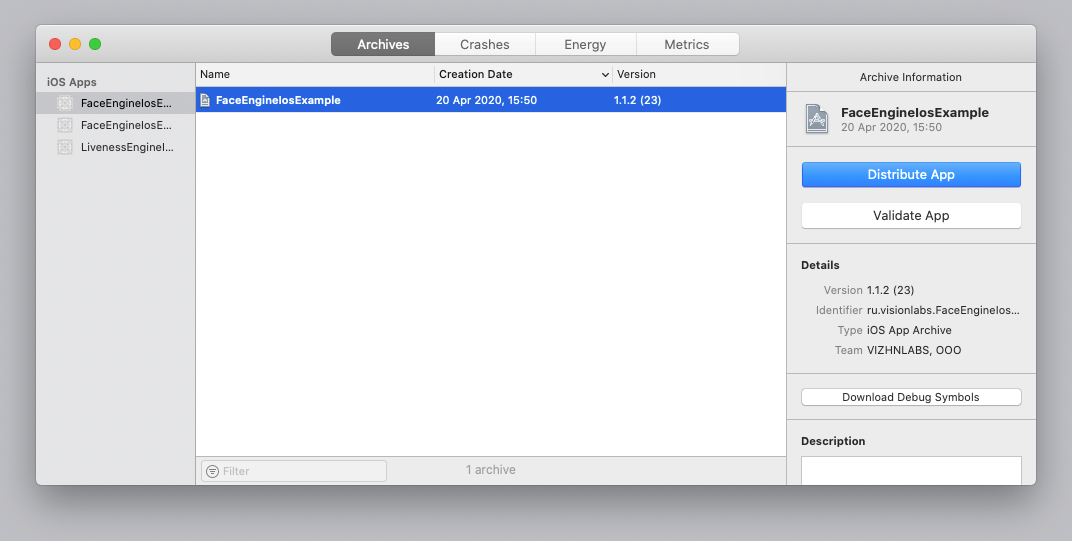The image size is (1072, 541).
Task: Open the Crashes tab
Action: 485,44
